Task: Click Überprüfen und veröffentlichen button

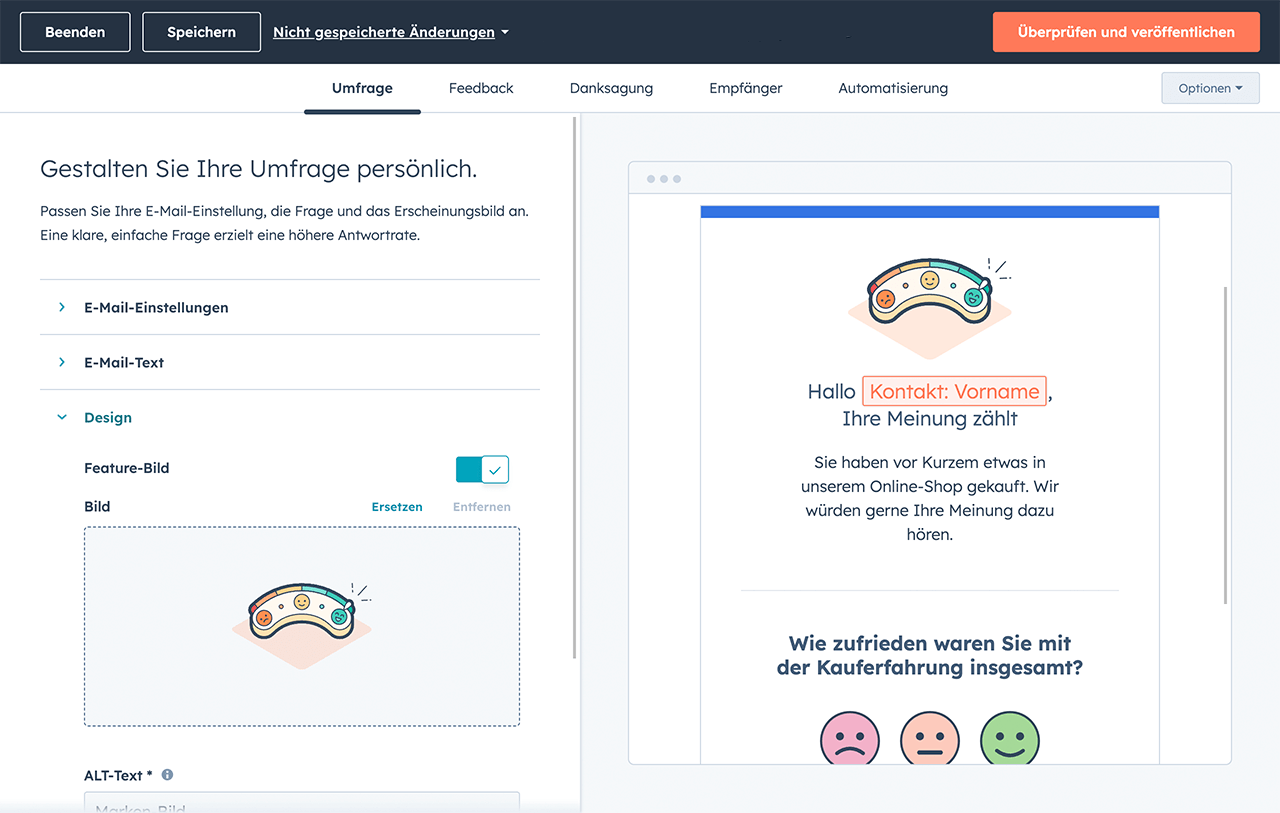Action: pos(1126,32)
